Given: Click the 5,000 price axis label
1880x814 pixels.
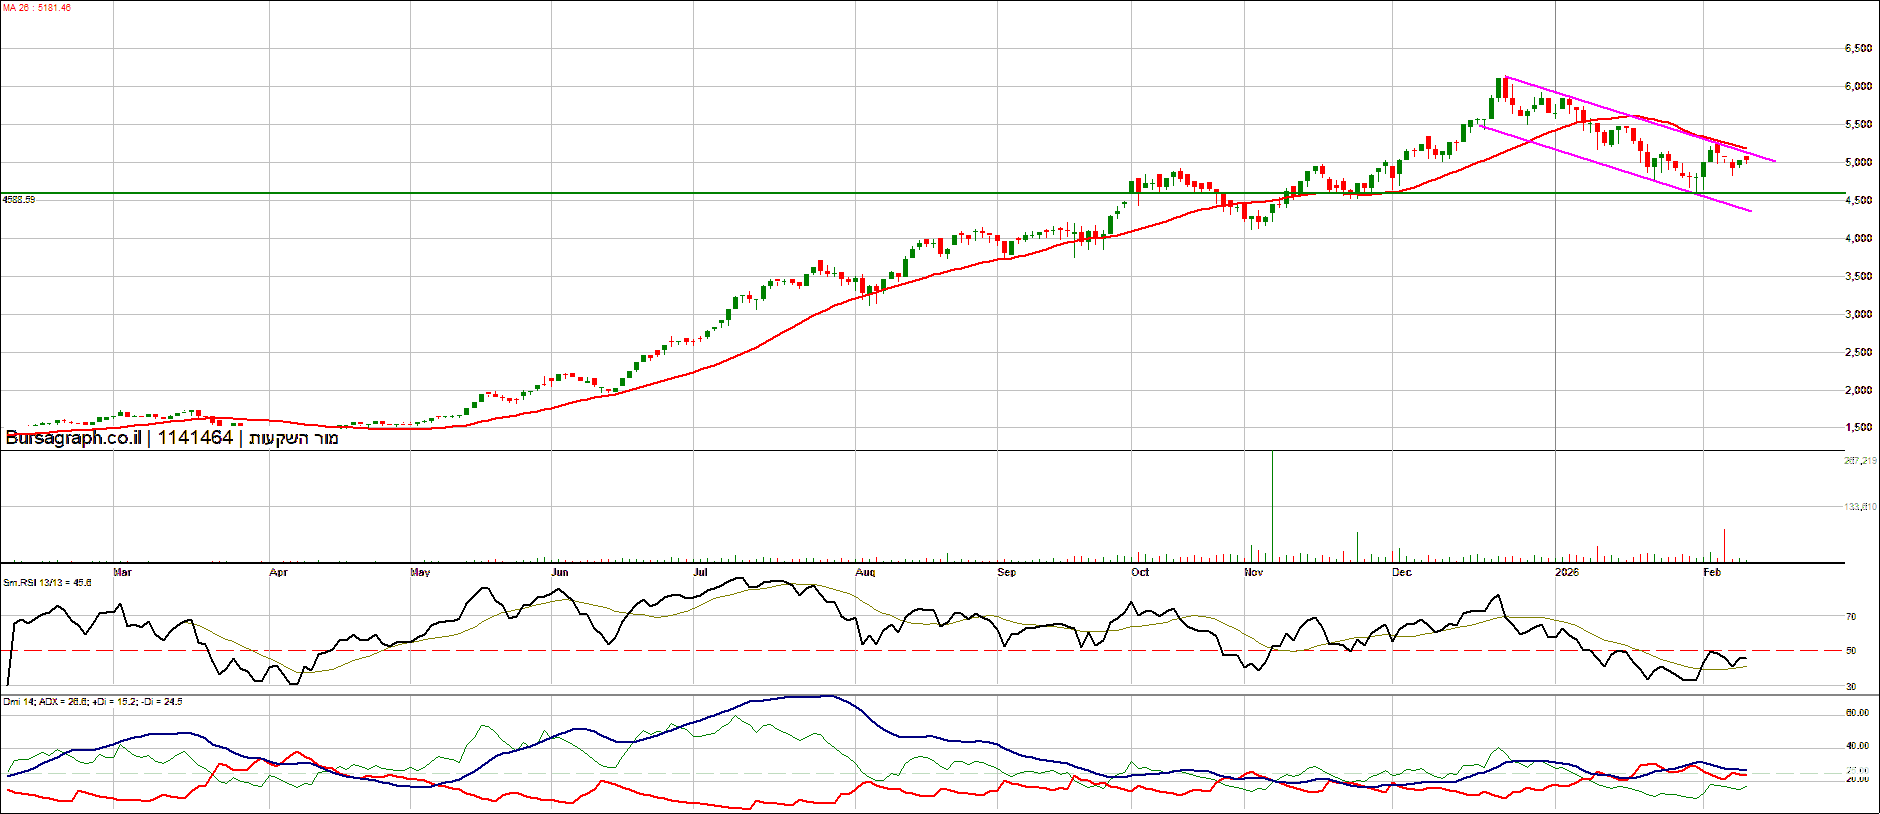Looking at the screenshot, I should click(x=1858, y=162).
